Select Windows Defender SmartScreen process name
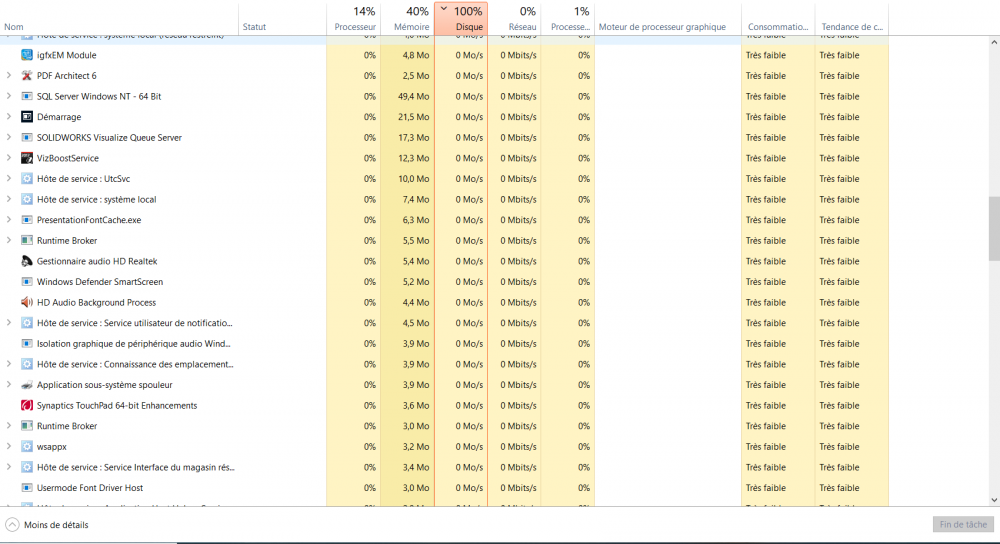Screen dimensions: 1000x544 pos(100,282)
